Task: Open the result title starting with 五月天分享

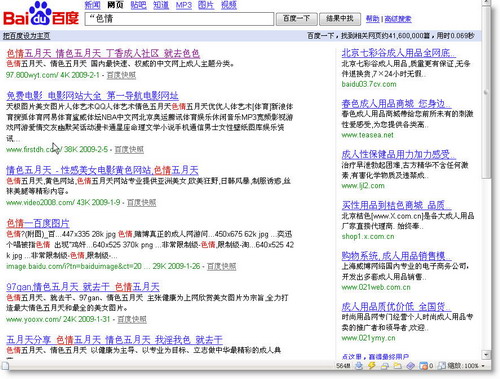Action: coord(114,340)
